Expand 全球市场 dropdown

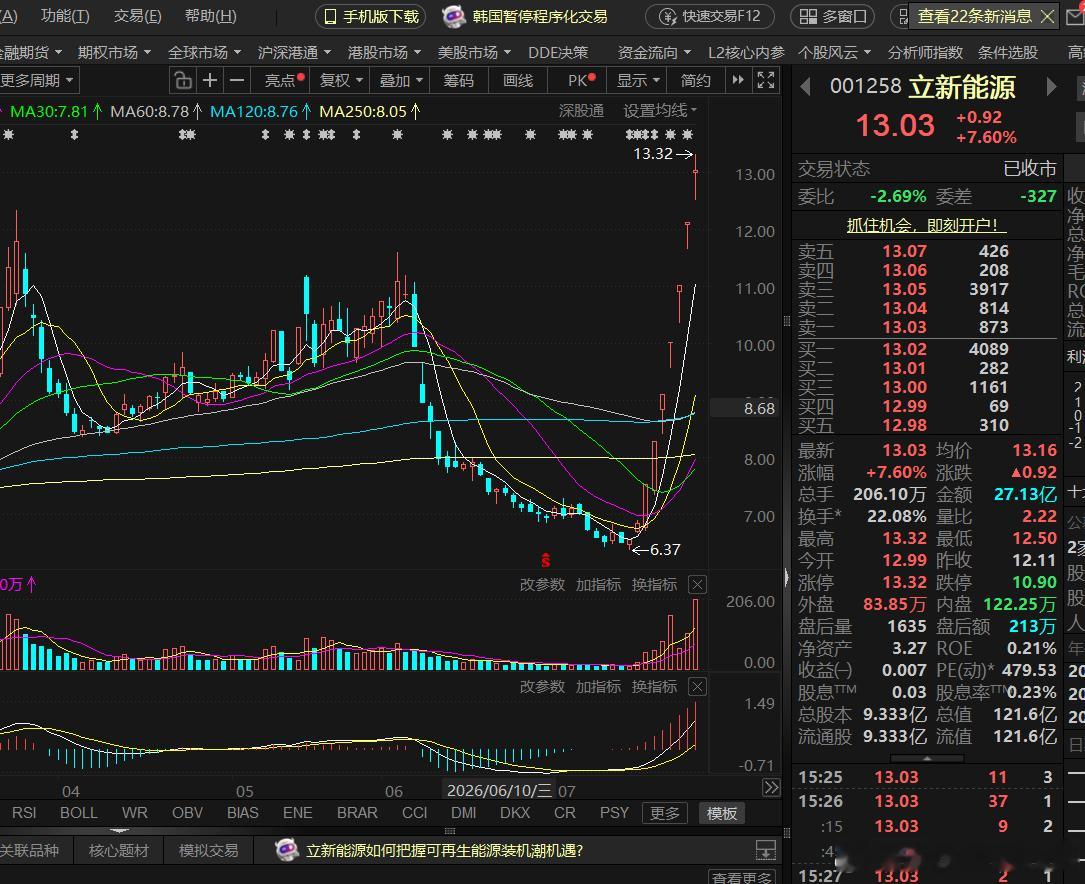pyautogui.click(x=204, y=53)
